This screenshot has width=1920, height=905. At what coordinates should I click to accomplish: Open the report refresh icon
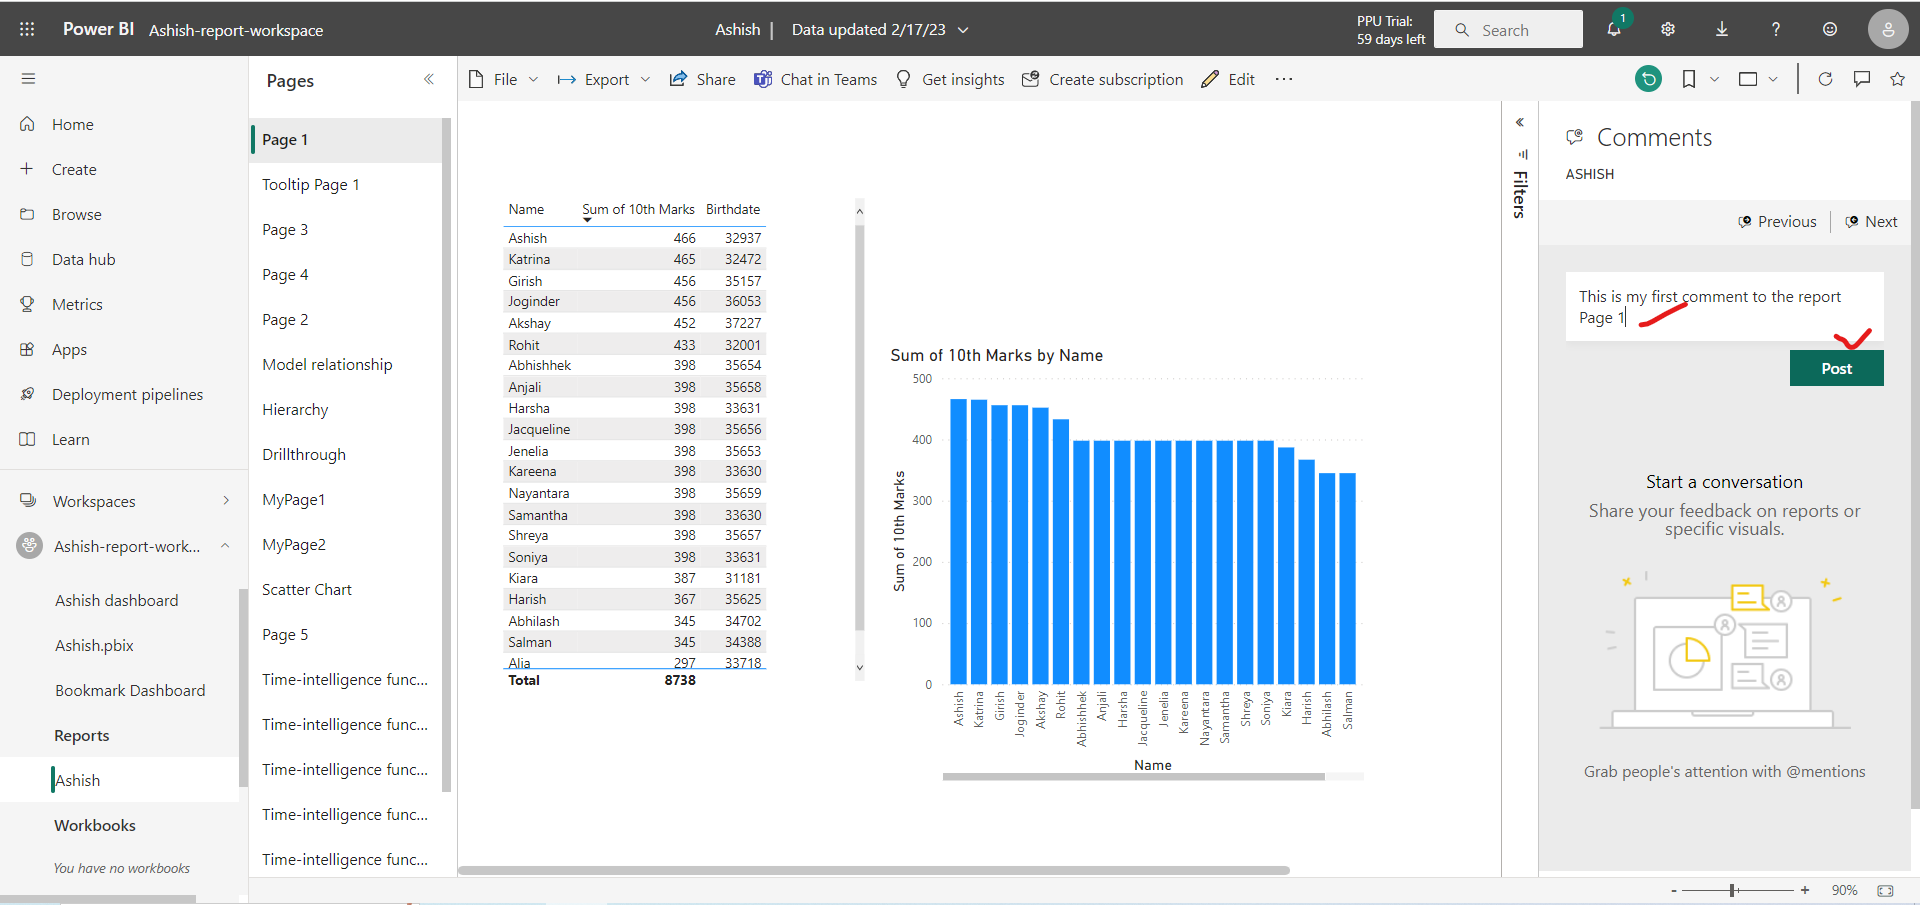1826,78
